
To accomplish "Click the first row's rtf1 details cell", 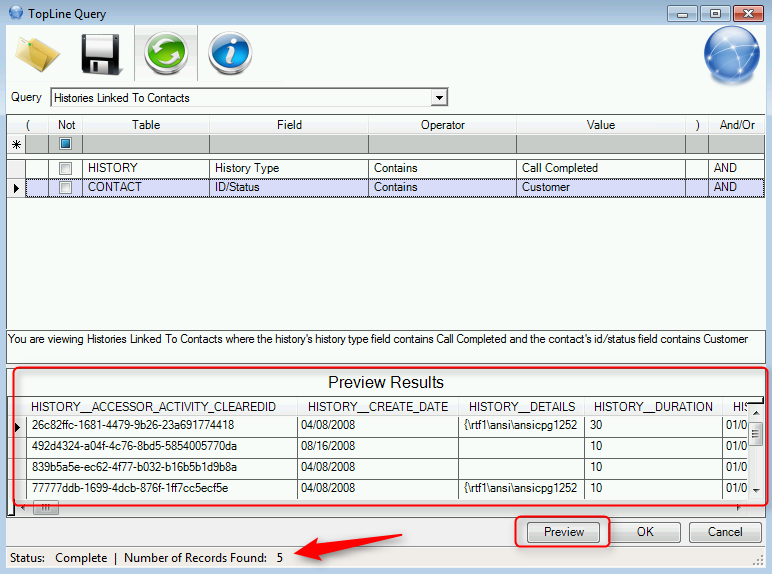I will click(521, 425).
